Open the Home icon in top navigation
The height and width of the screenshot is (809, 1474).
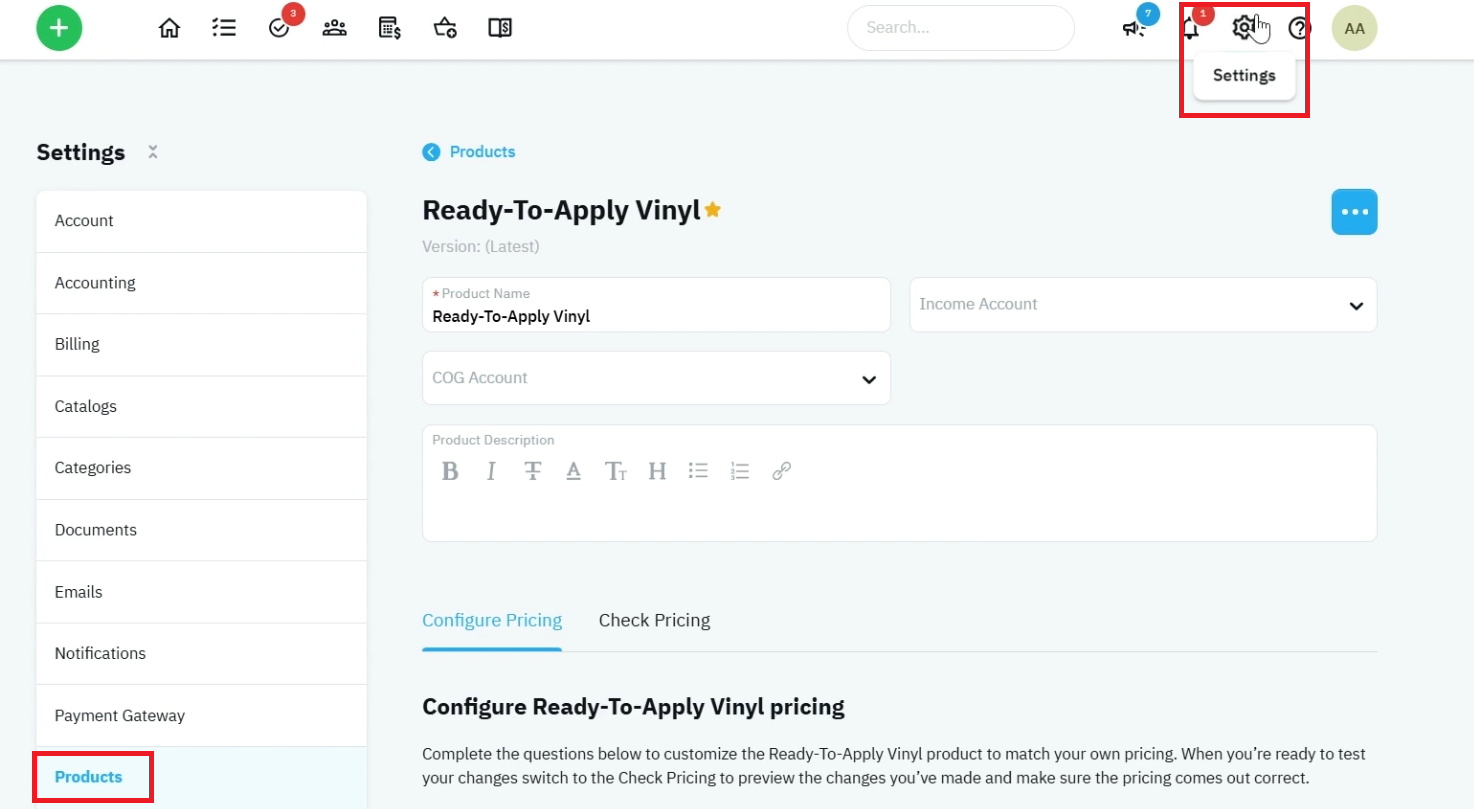pos(170,28)
